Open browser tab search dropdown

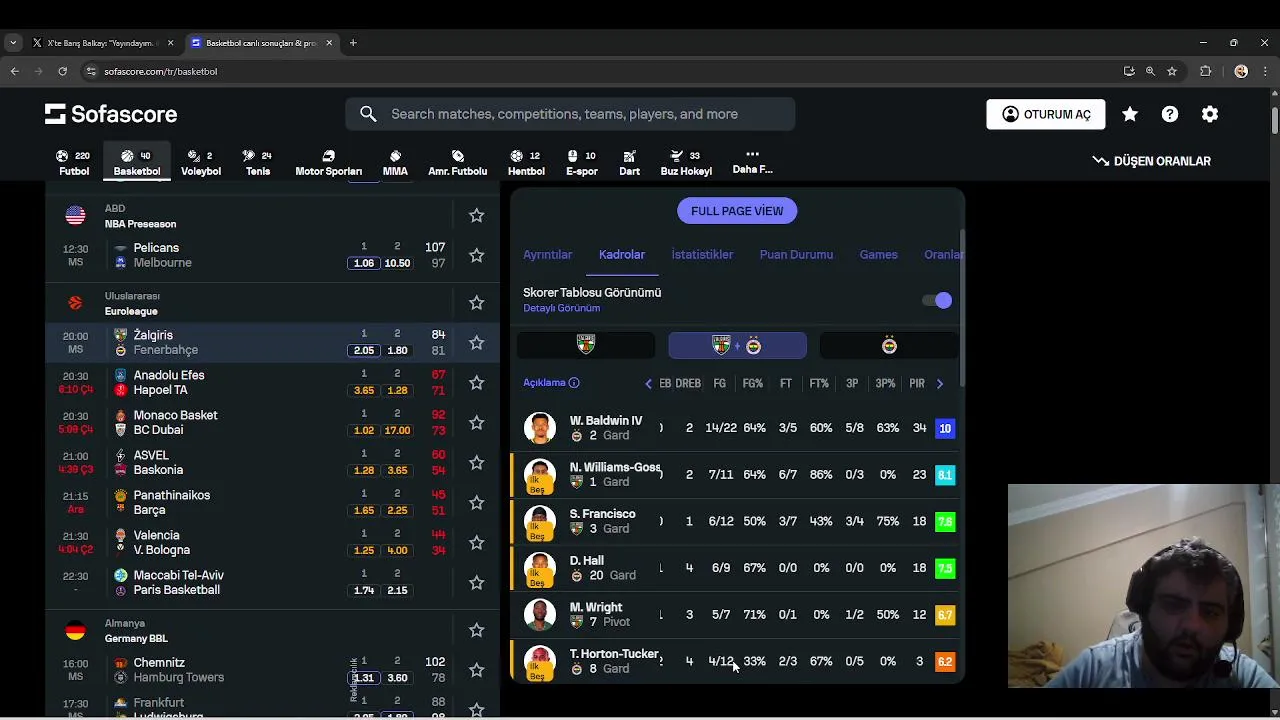12,43
